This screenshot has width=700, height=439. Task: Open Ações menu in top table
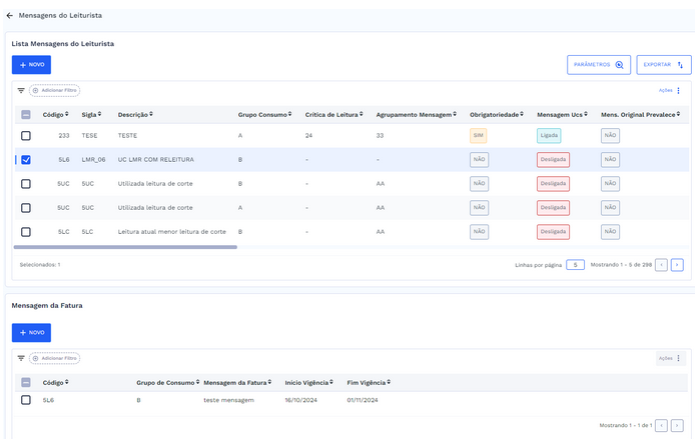pos(670,91)
